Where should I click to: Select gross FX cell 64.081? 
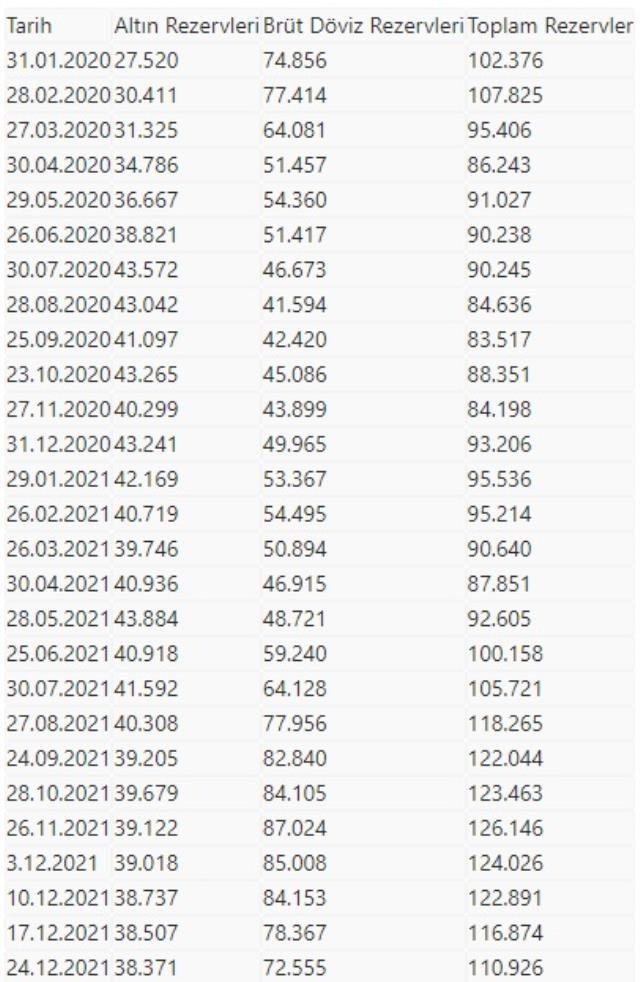[x=294, y=130]
